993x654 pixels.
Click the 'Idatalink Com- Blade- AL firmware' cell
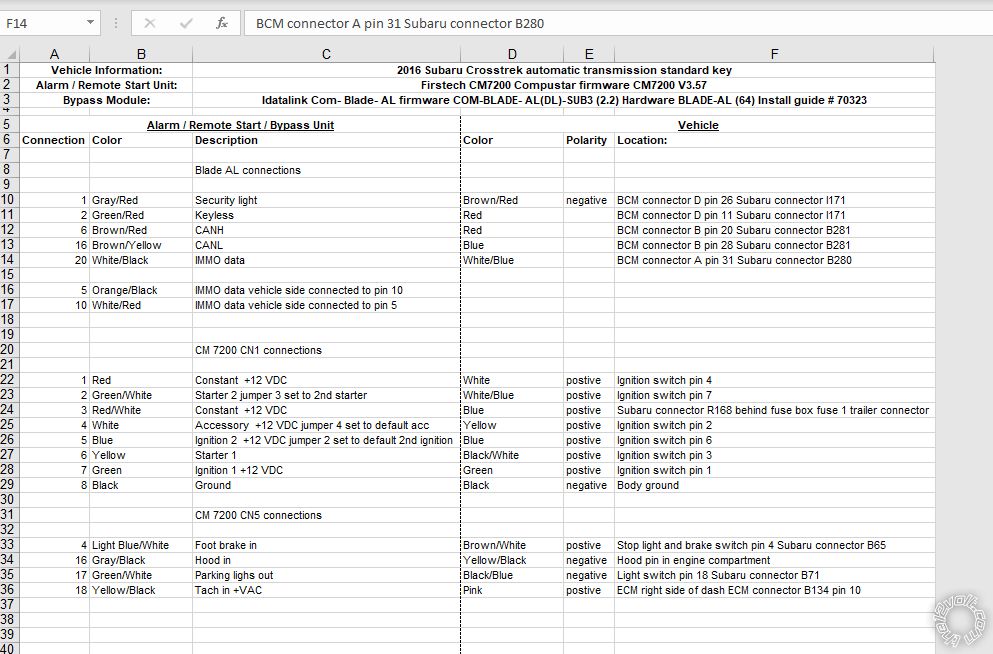pyautogui.click(x=564, y=100)
